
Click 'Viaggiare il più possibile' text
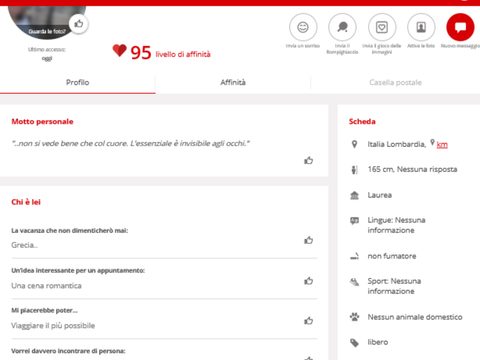click(x=53, y=325)
